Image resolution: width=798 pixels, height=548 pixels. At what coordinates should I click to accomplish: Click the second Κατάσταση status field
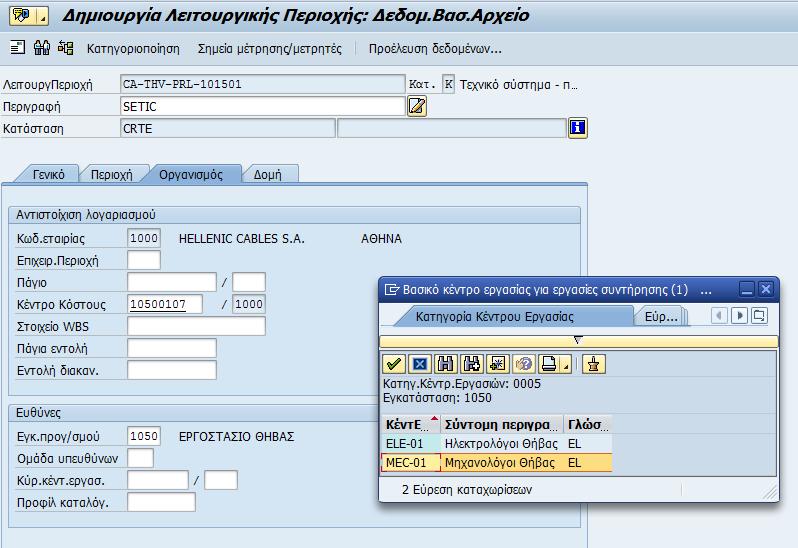click(452, 128)
